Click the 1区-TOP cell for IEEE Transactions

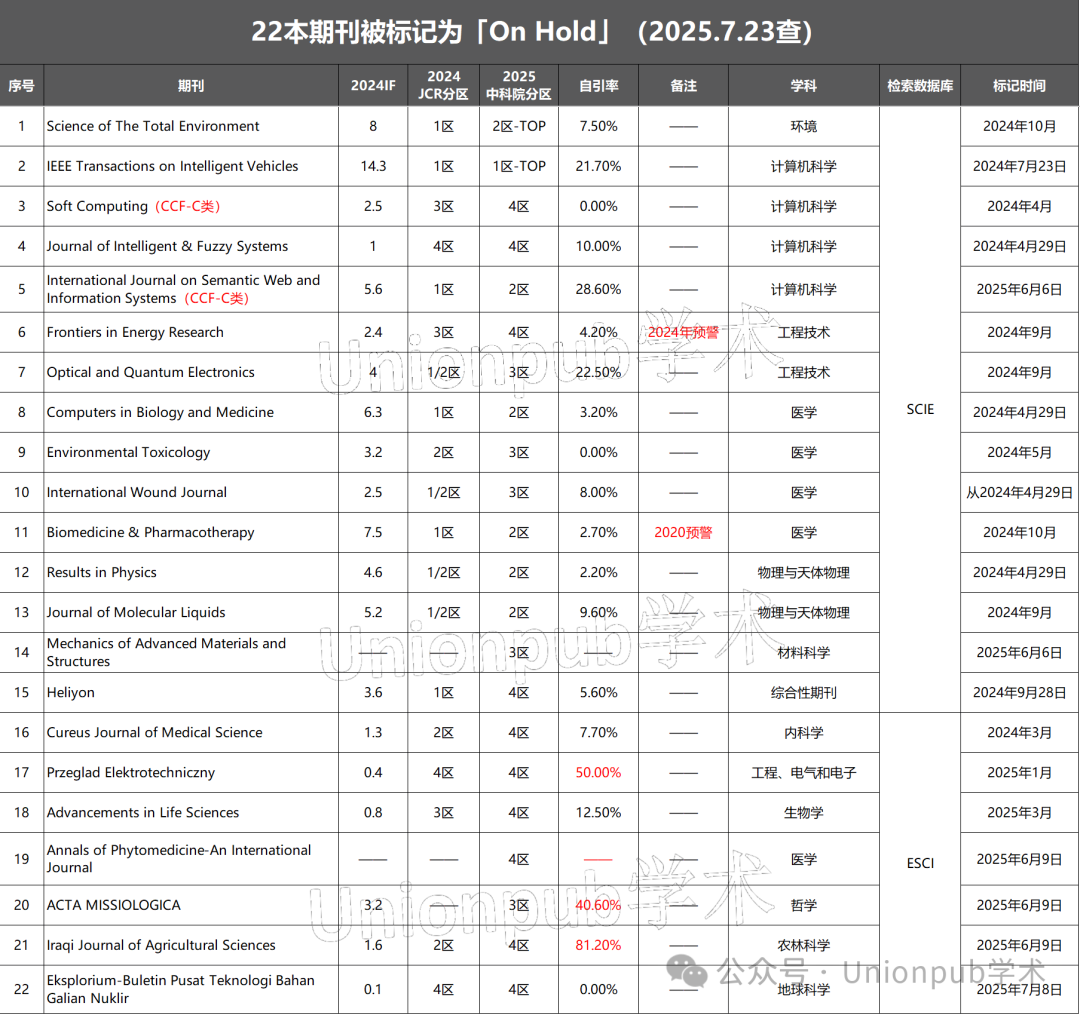518,166
